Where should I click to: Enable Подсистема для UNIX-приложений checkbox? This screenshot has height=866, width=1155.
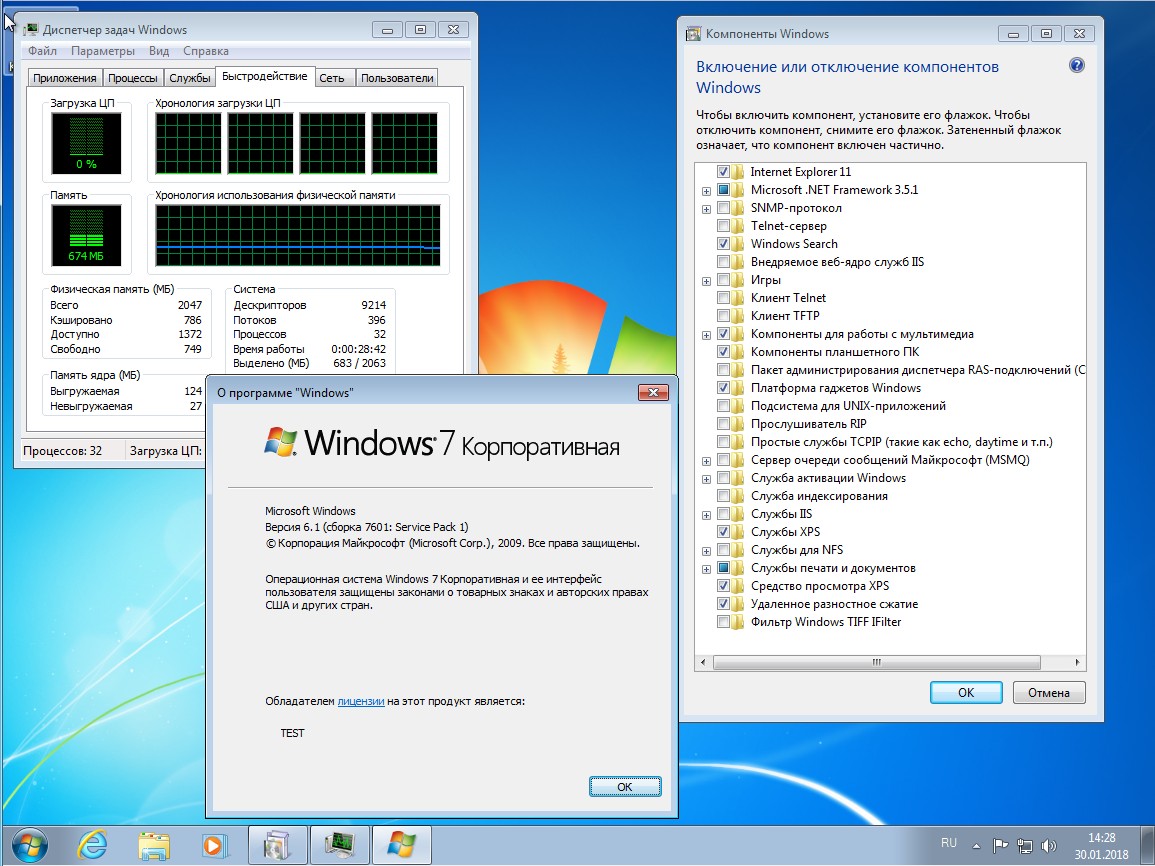coord(723,406)
